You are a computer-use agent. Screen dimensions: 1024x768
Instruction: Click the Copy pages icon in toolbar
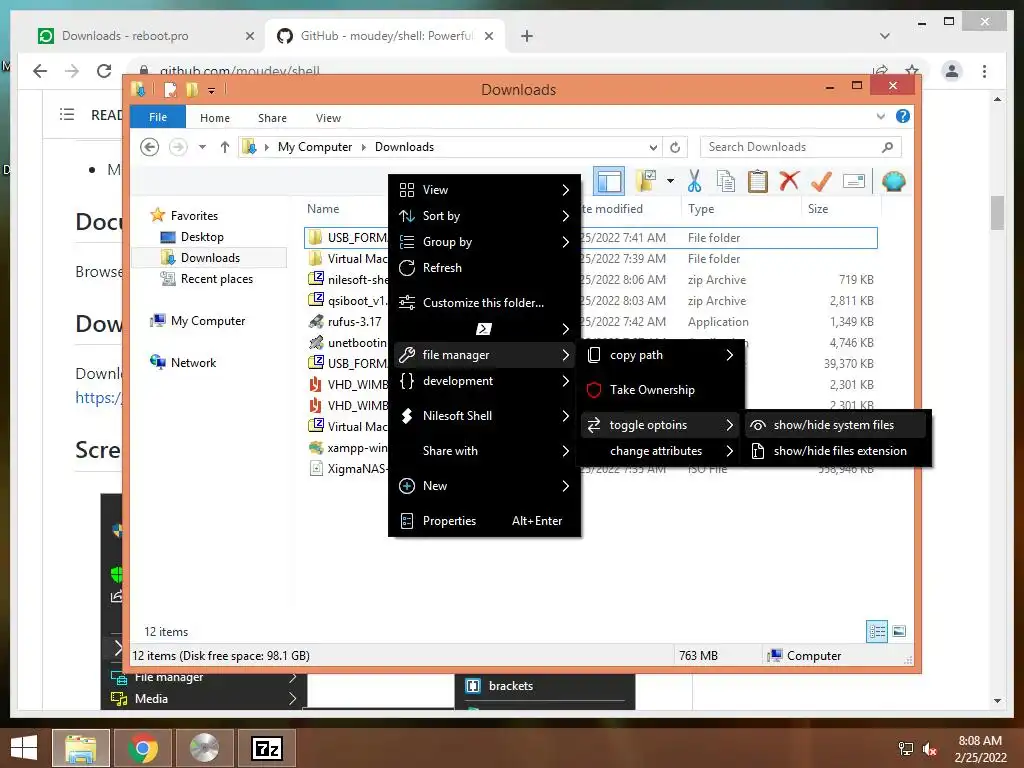point(726,182)
